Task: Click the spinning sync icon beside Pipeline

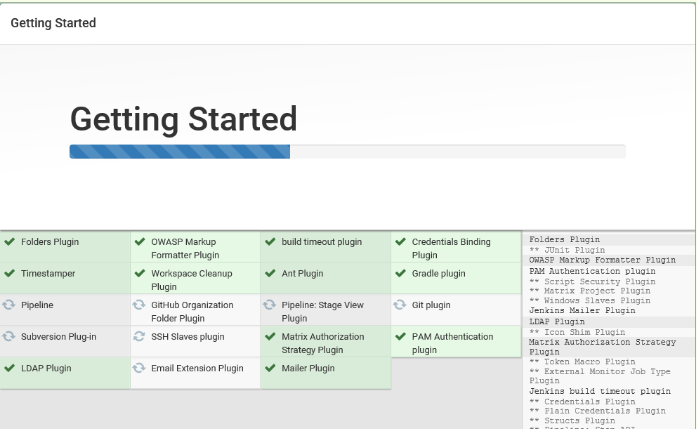Action: [x=9, y=305]
